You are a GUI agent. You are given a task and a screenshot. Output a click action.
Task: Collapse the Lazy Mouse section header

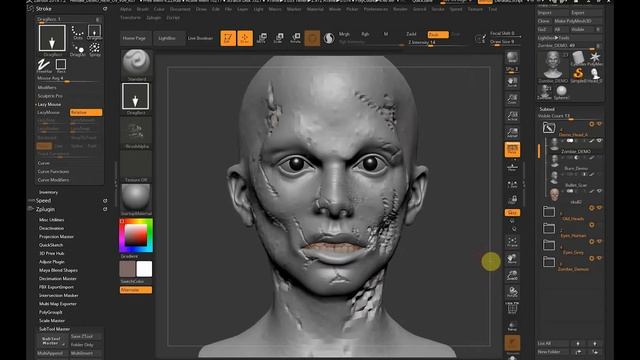[x=49, y=104]
